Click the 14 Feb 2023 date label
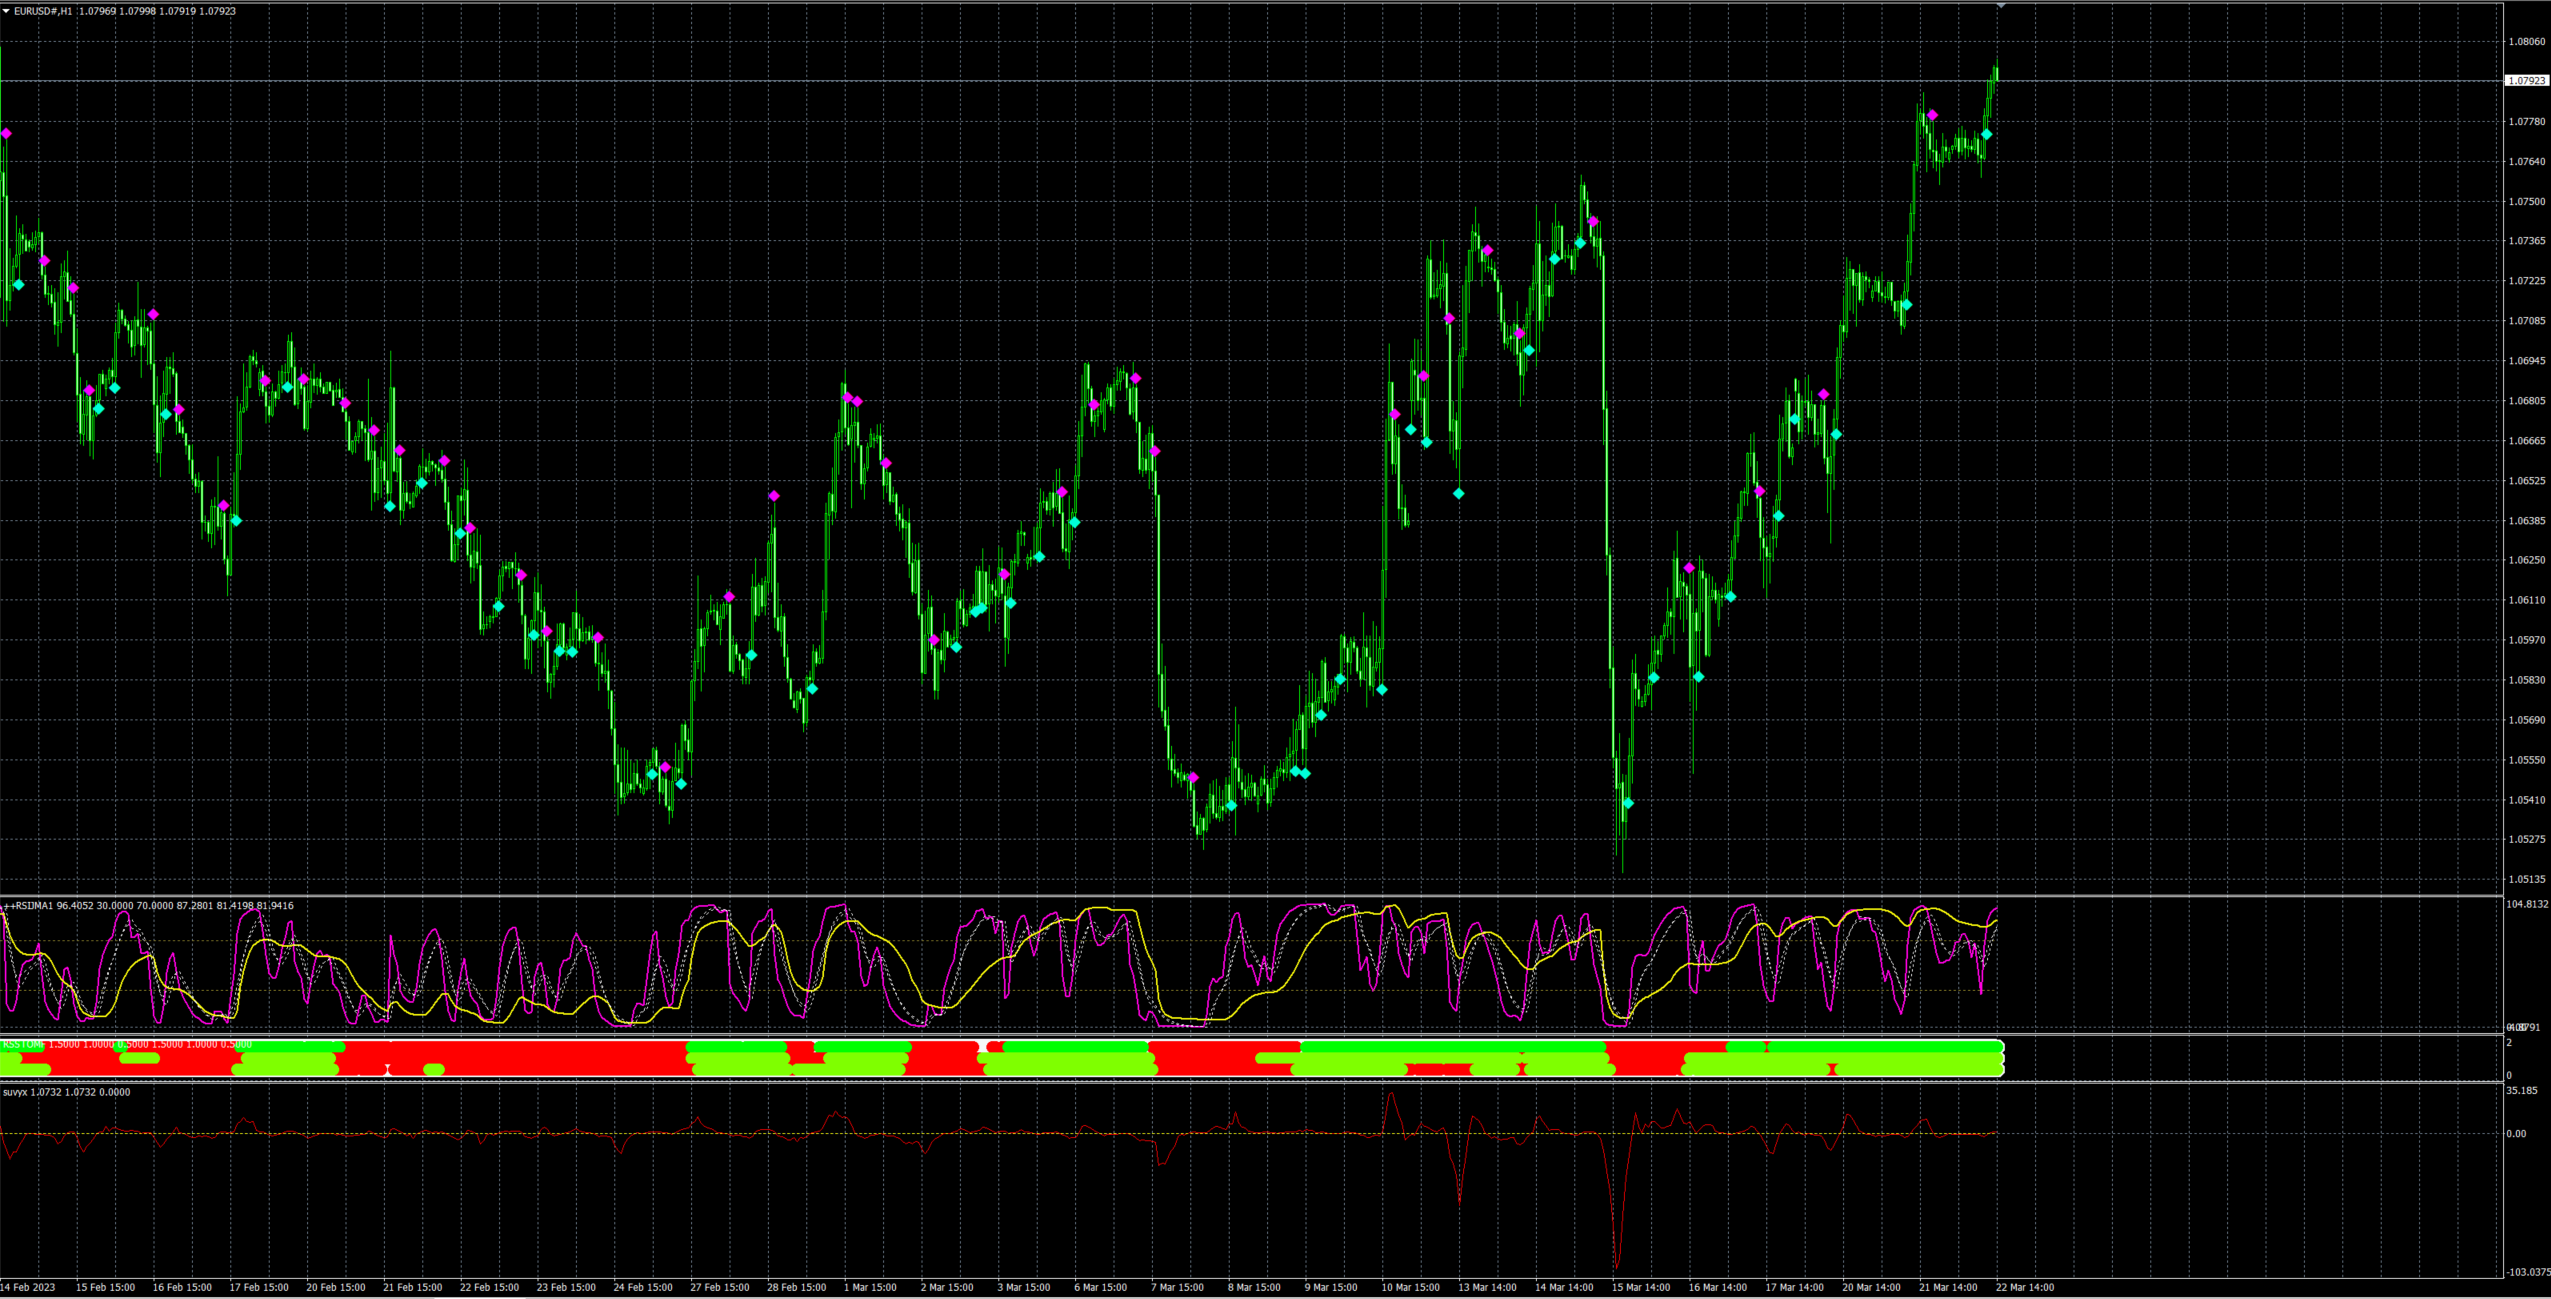The image size is (2551, 1299). (x=28, y=1287)
